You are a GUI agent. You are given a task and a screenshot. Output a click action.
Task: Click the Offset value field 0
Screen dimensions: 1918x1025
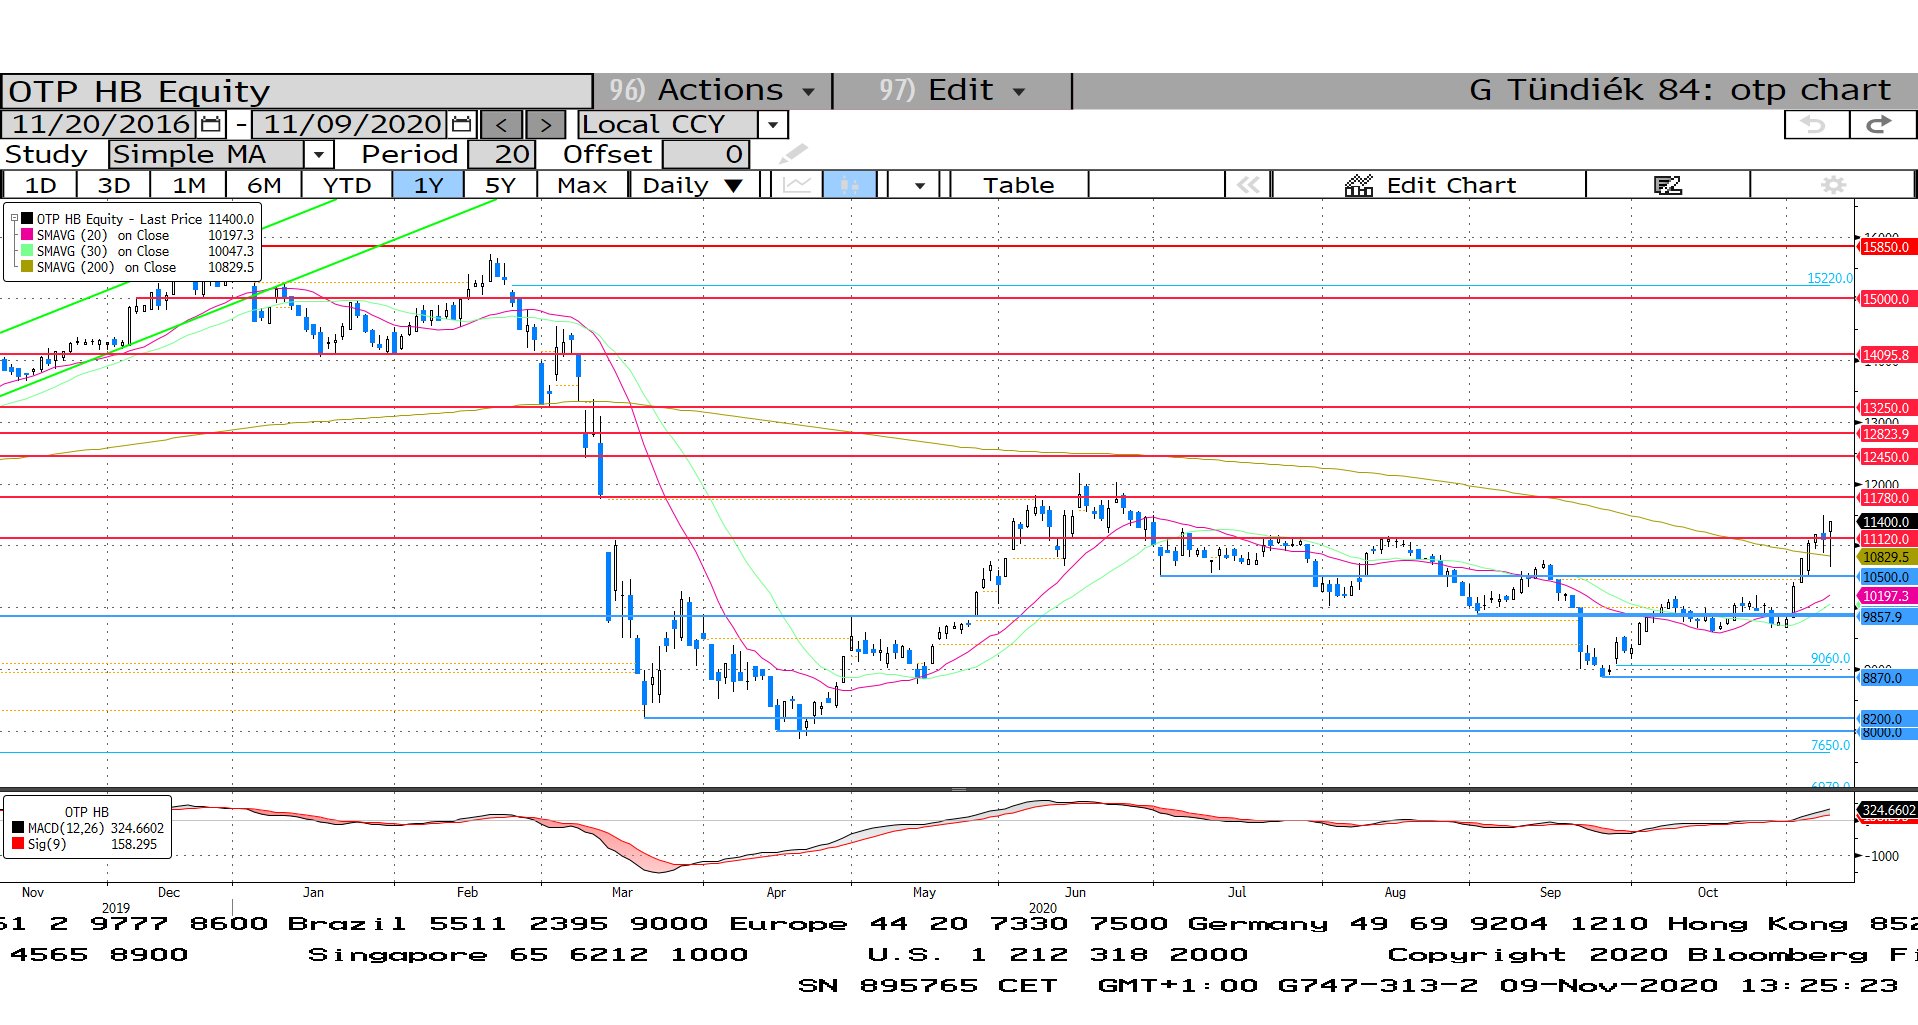click(705, 154)
